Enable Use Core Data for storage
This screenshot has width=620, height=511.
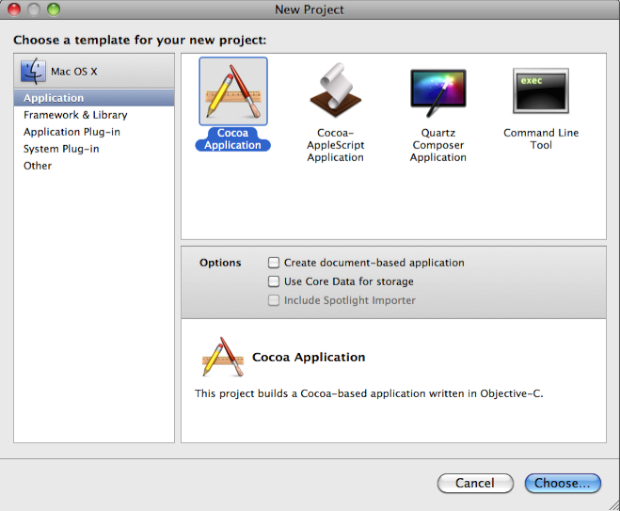point(274,281)
